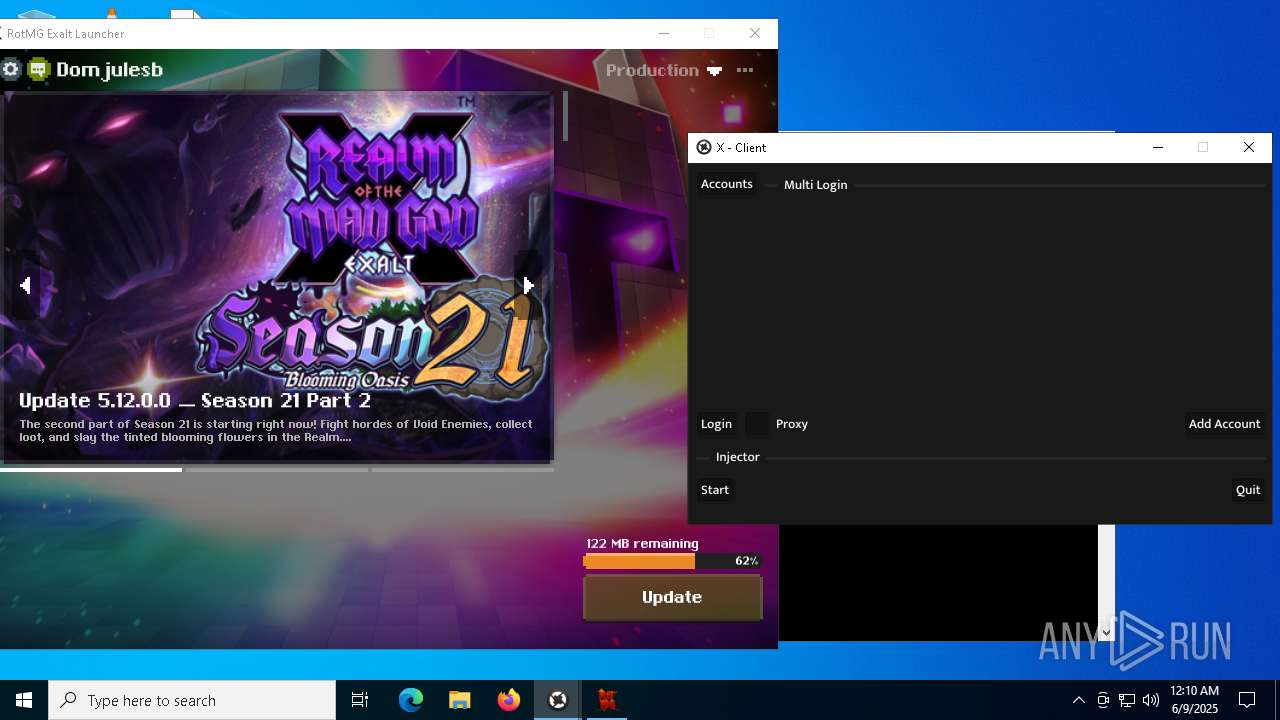Open the notification center icon
This screenshot has height=720, width=1280.
pos(1247,700)
